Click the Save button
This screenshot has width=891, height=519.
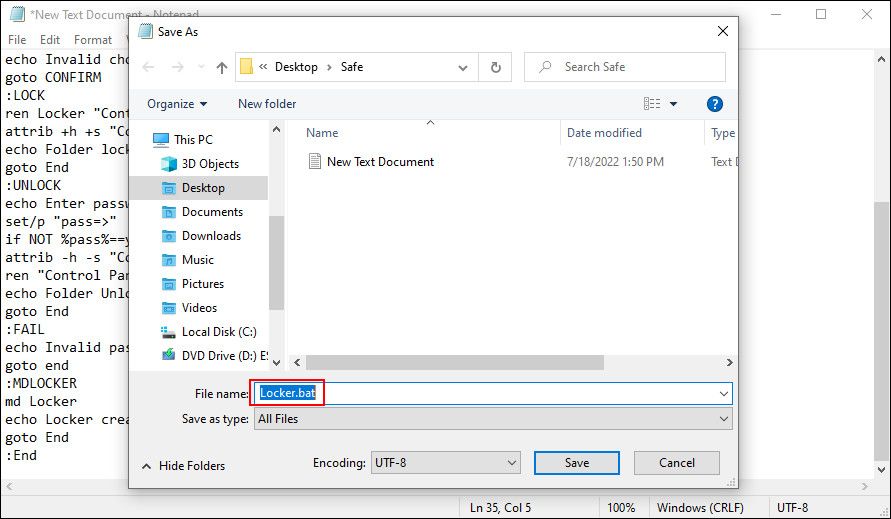(577, 463)
